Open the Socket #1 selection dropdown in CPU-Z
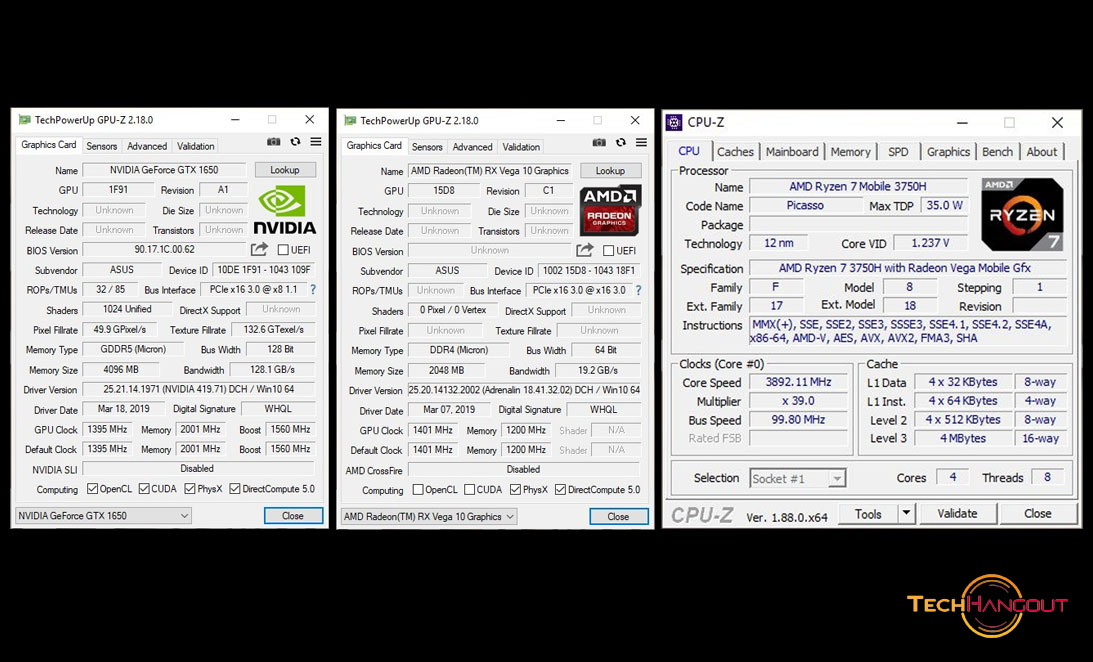 [797, 479]
